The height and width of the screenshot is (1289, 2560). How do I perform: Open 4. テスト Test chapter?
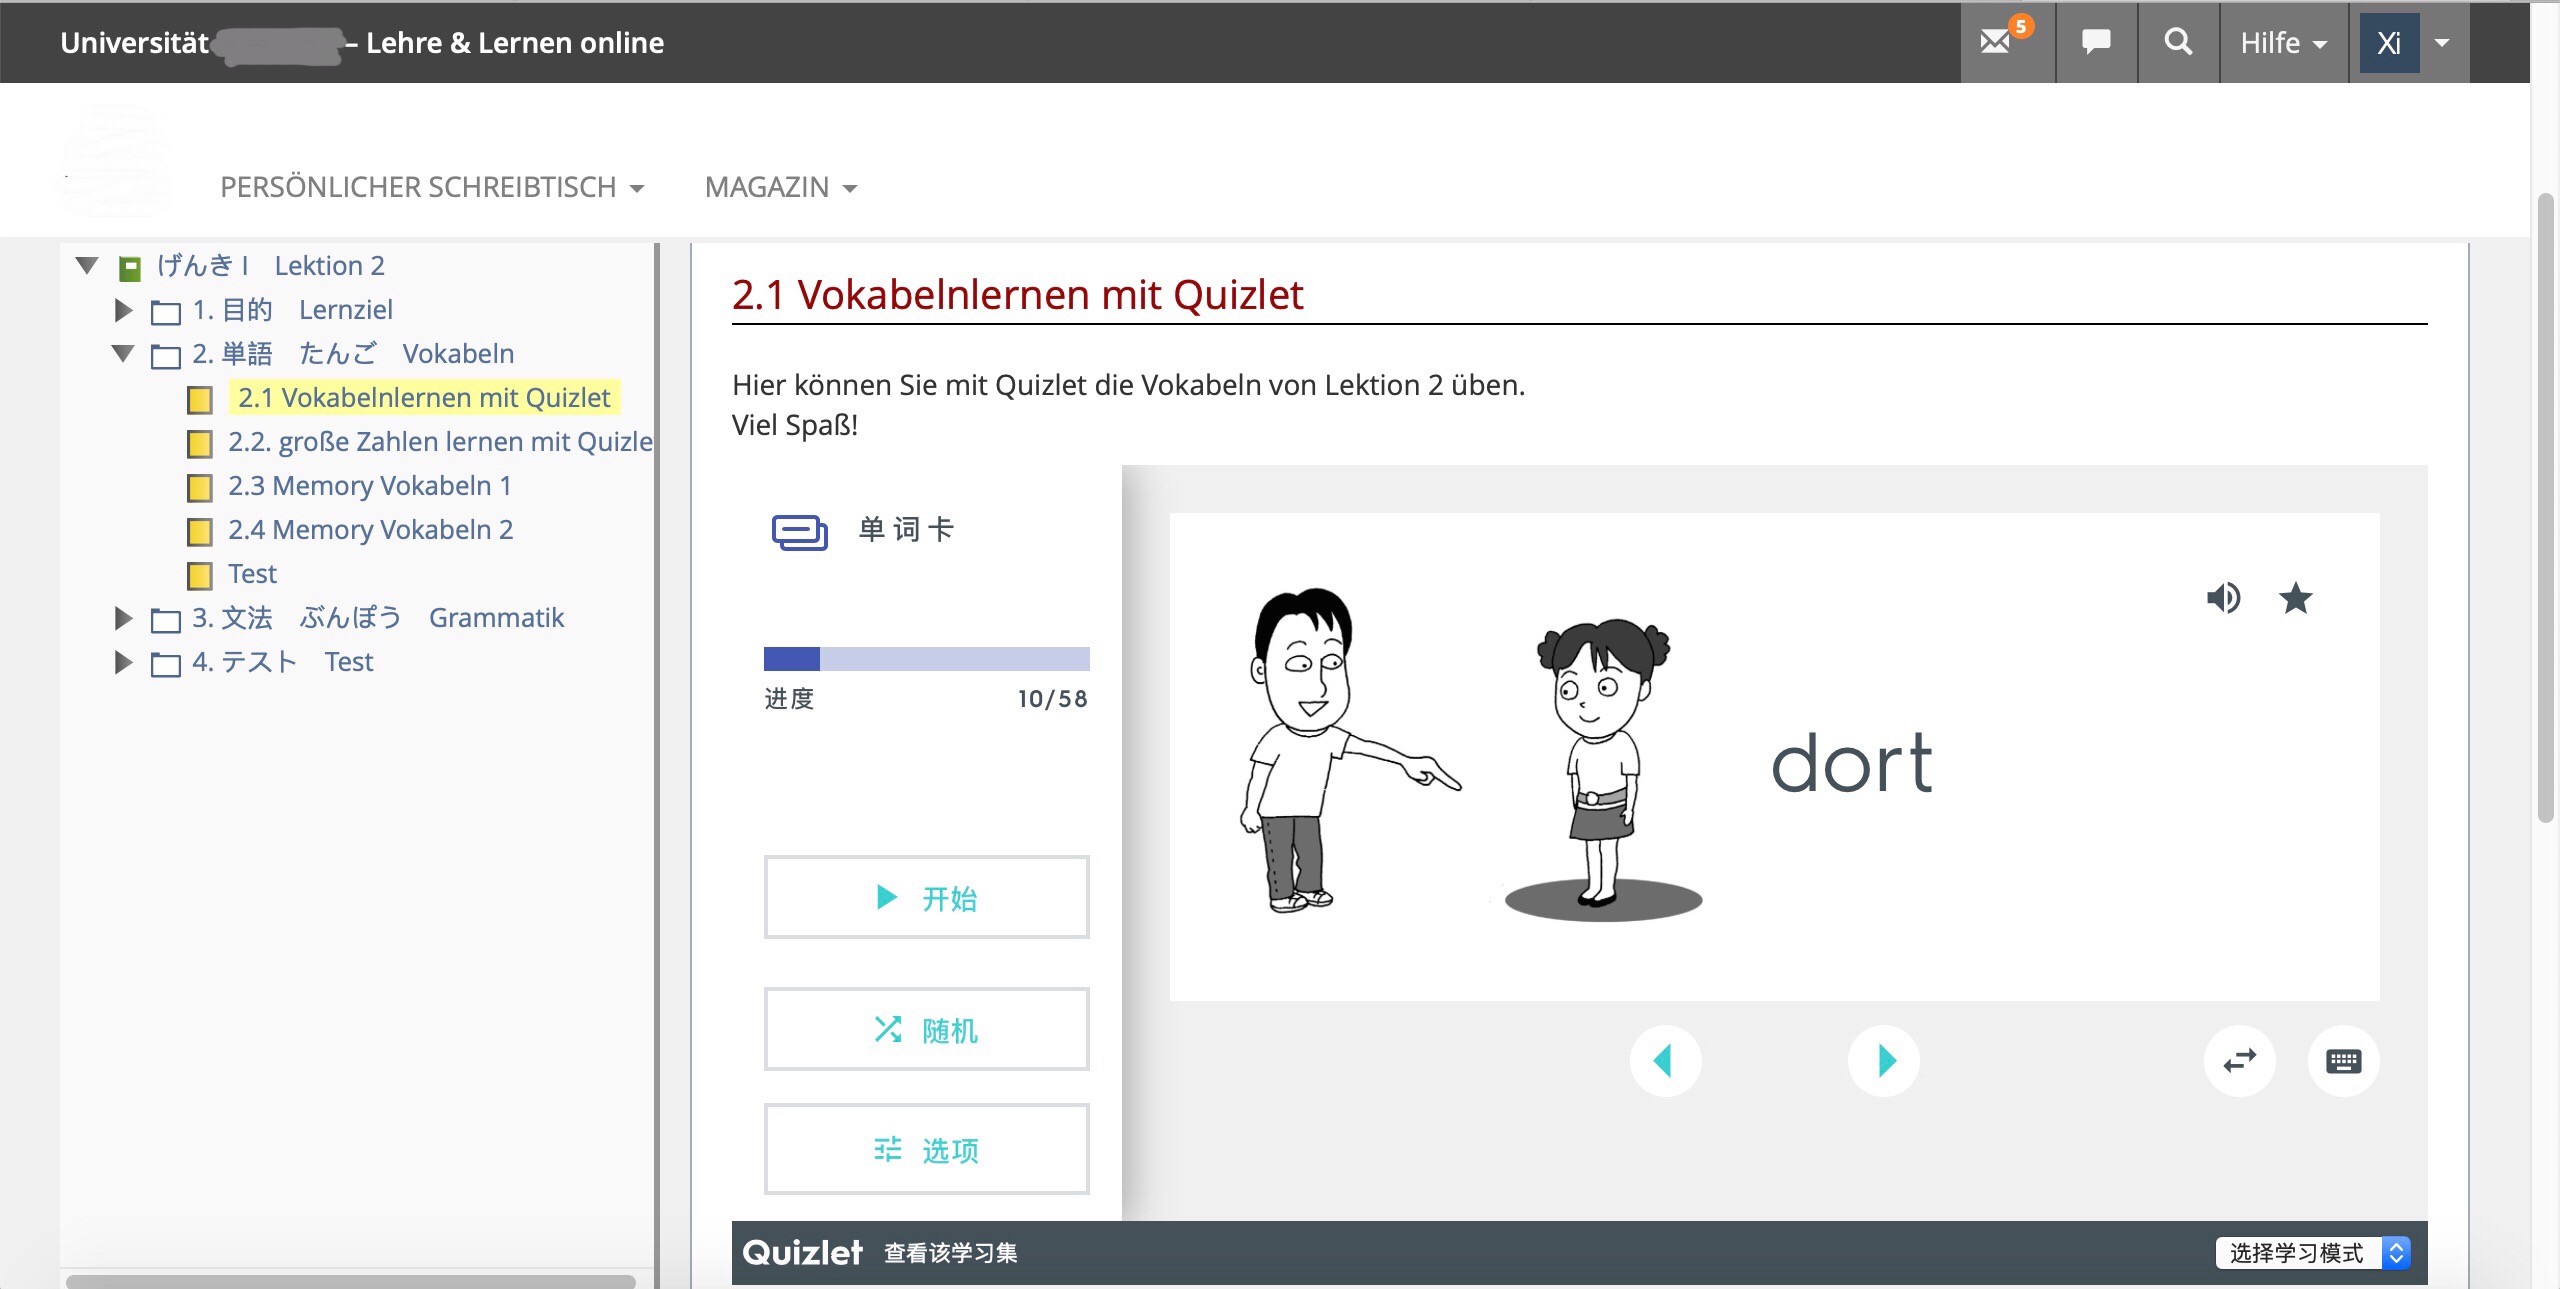tap(283, 662)
